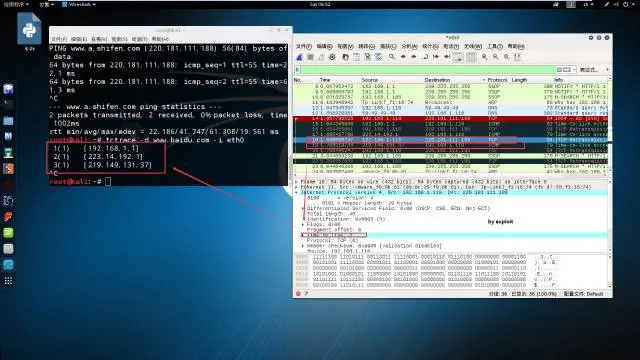Click the expert info red circle in status bar
The image size is (640, 360).
coord(298,293)
